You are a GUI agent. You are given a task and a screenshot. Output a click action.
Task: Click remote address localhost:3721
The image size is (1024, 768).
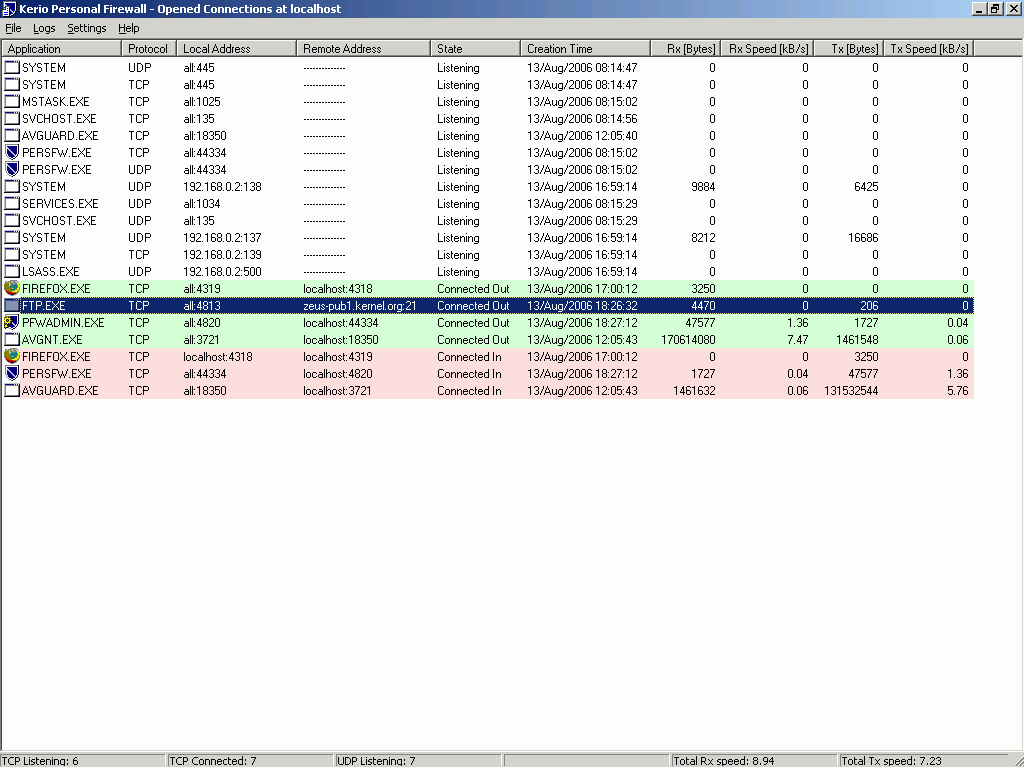pyautogui.click(x=337, y=391)
